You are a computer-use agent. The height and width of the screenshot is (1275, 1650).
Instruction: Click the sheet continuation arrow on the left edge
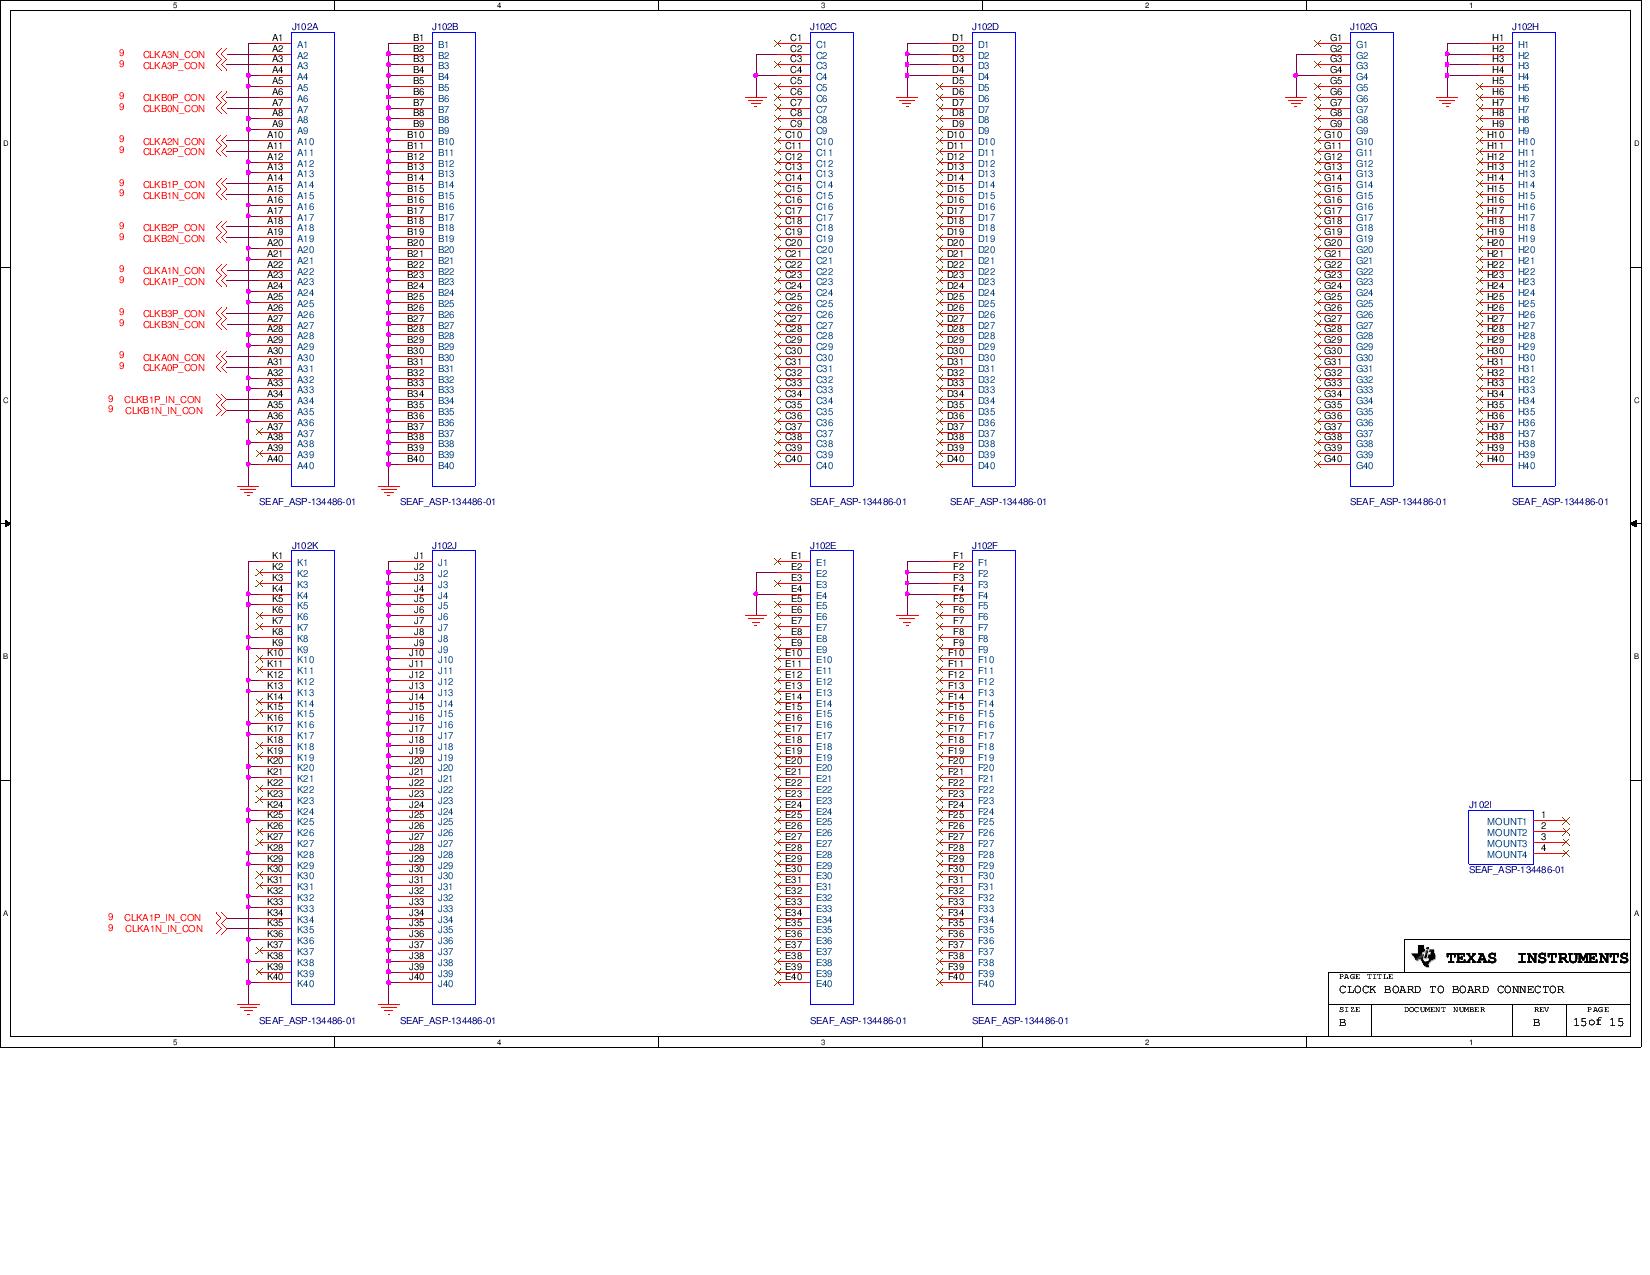(x=7, y=522)
